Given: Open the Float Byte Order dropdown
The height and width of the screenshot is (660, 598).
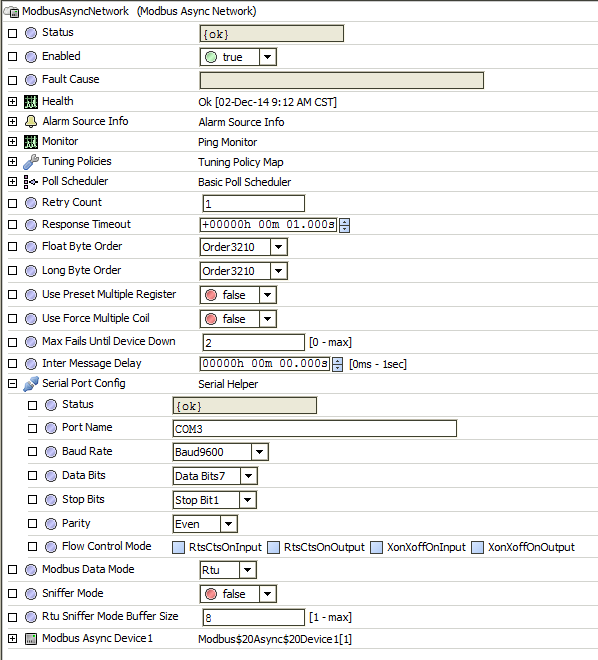Looking at the screenshot, I should click(279, 247).
